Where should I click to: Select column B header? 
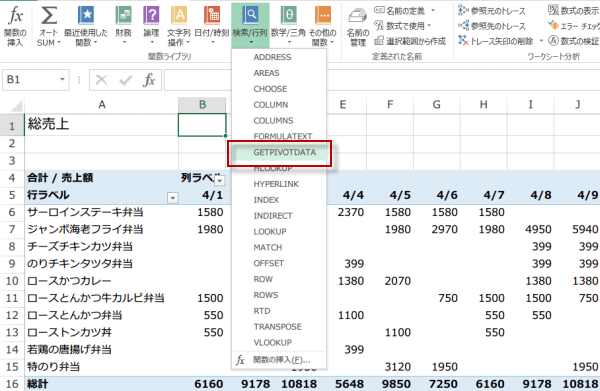tap(202, 105)
